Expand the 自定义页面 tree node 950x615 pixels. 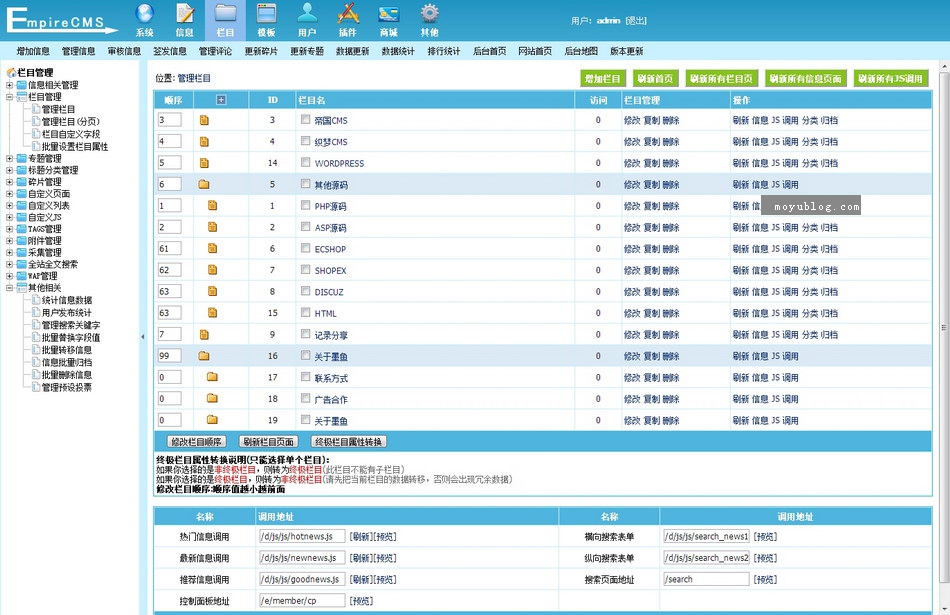coord(9,194)
